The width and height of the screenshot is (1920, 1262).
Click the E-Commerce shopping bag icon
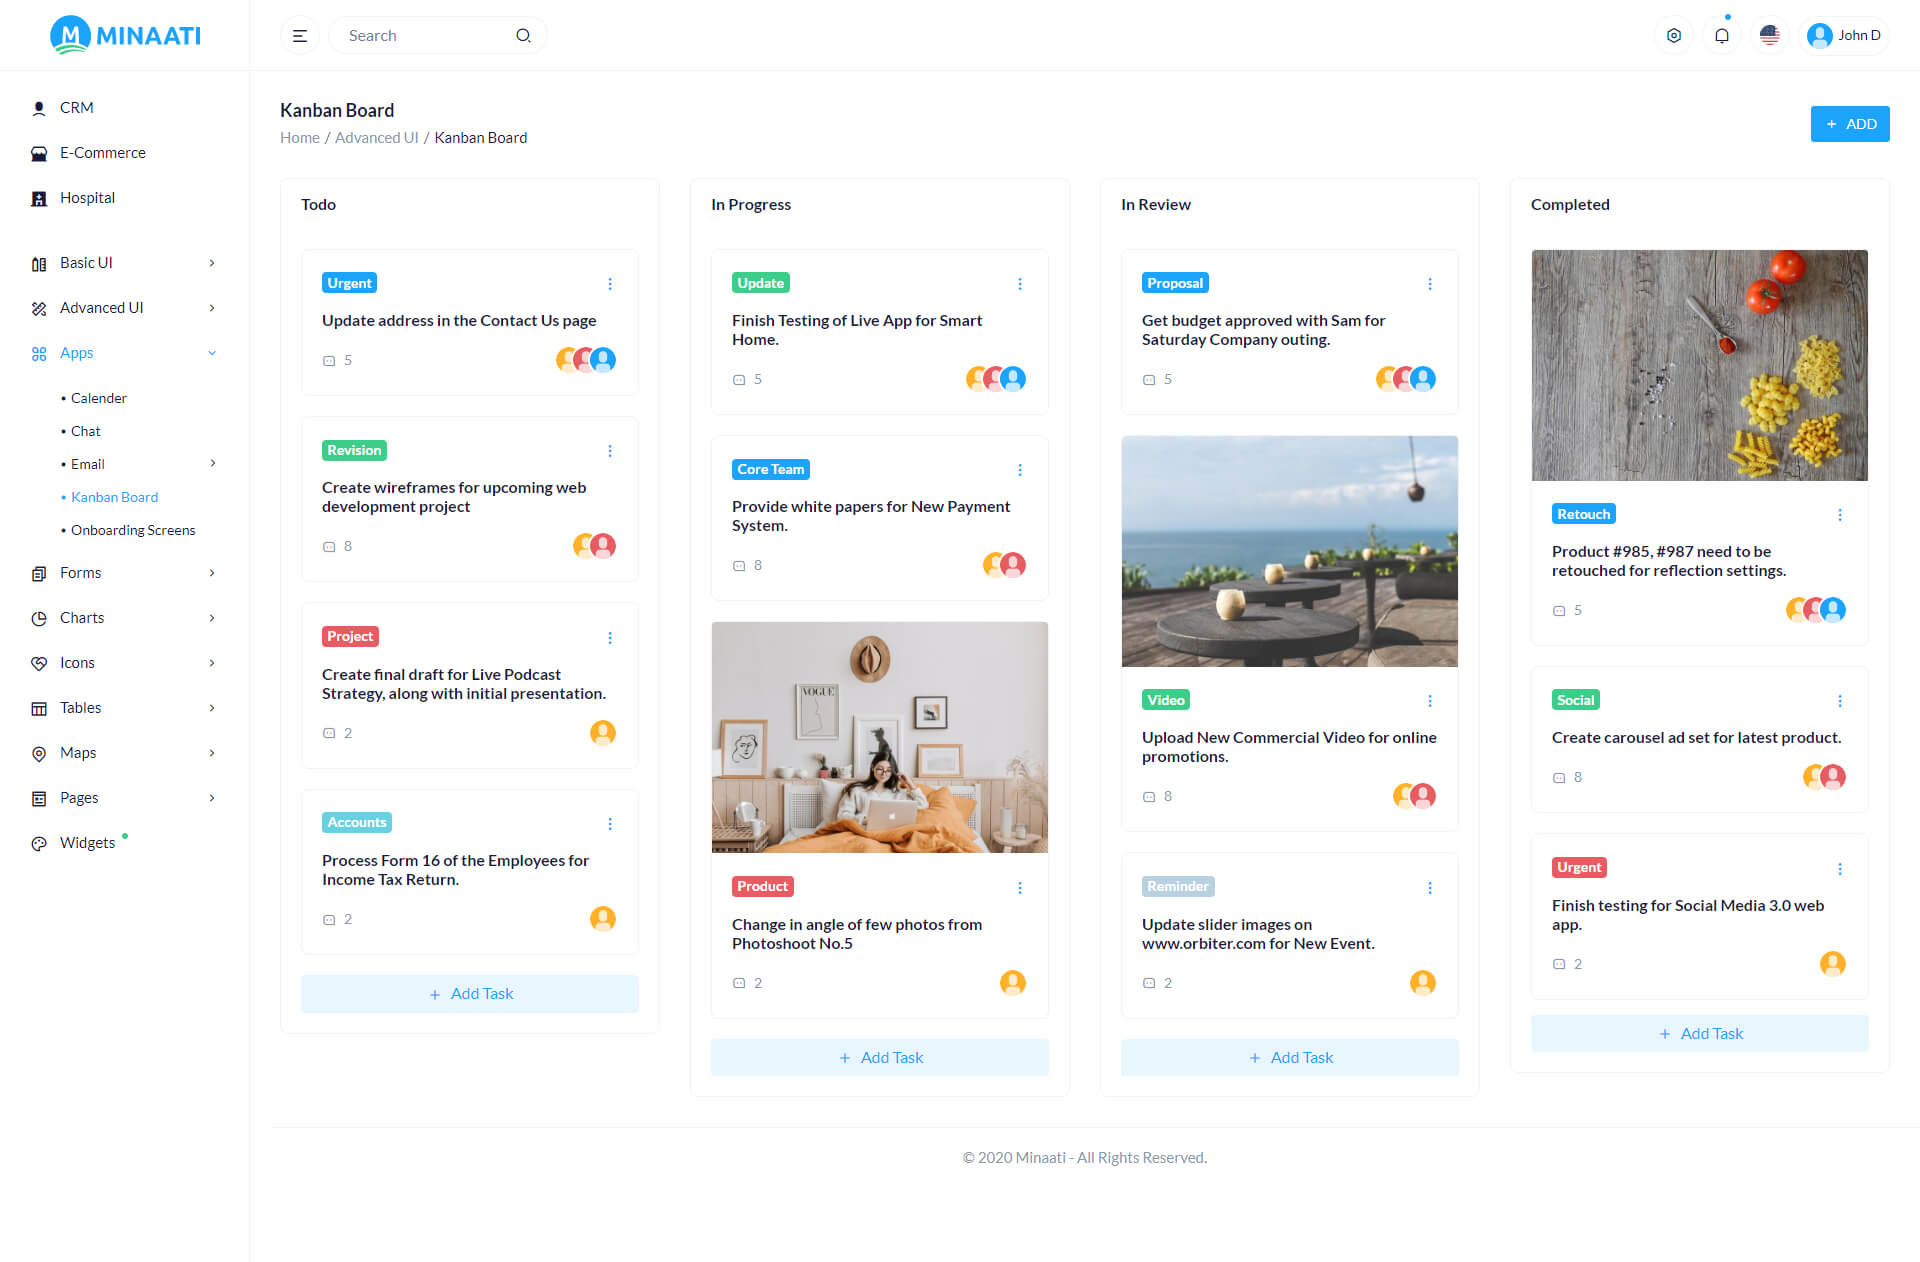38,152
